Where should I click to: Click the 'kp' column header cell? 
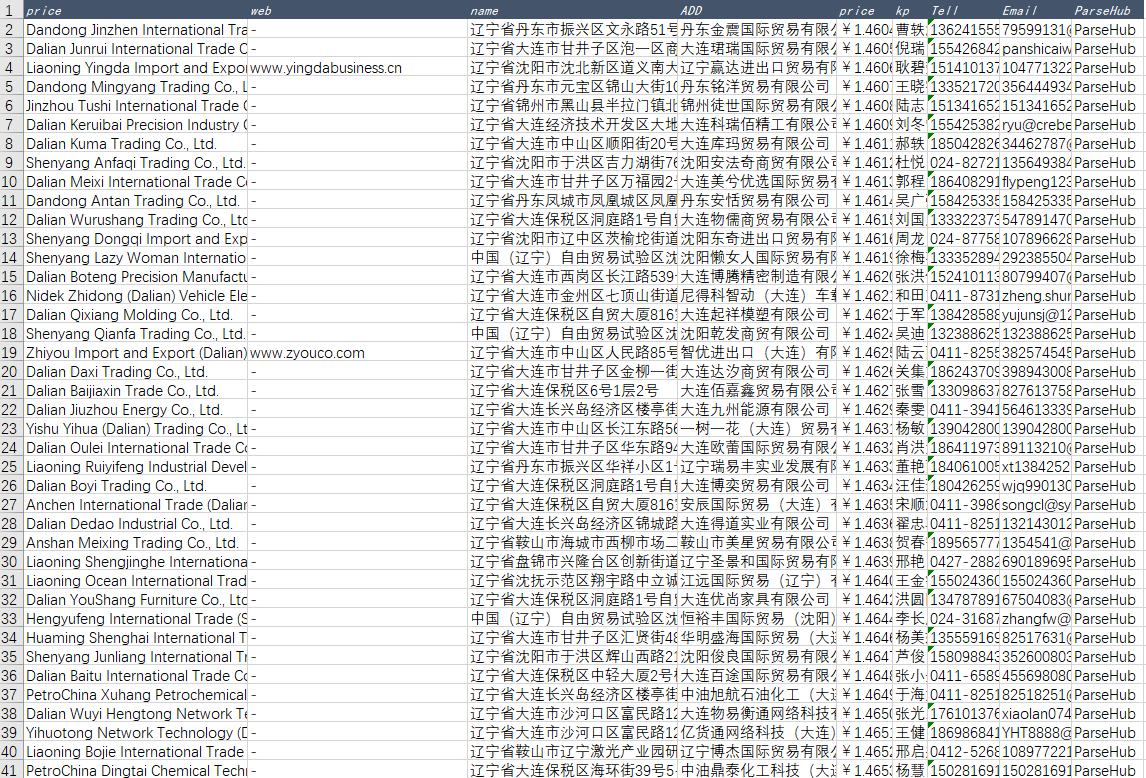tap(911, 10)
